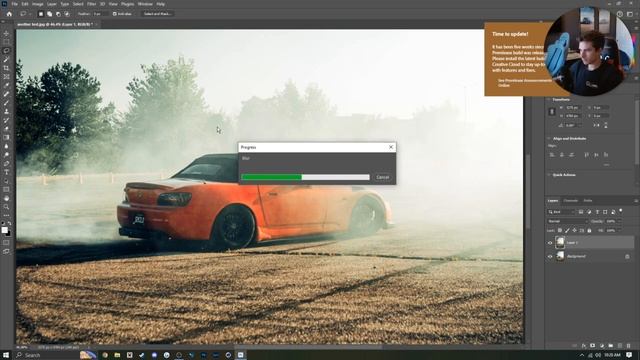Select the Dodge tool
The height and width of the screenshot is (360, 640).
tap(6, 155)
